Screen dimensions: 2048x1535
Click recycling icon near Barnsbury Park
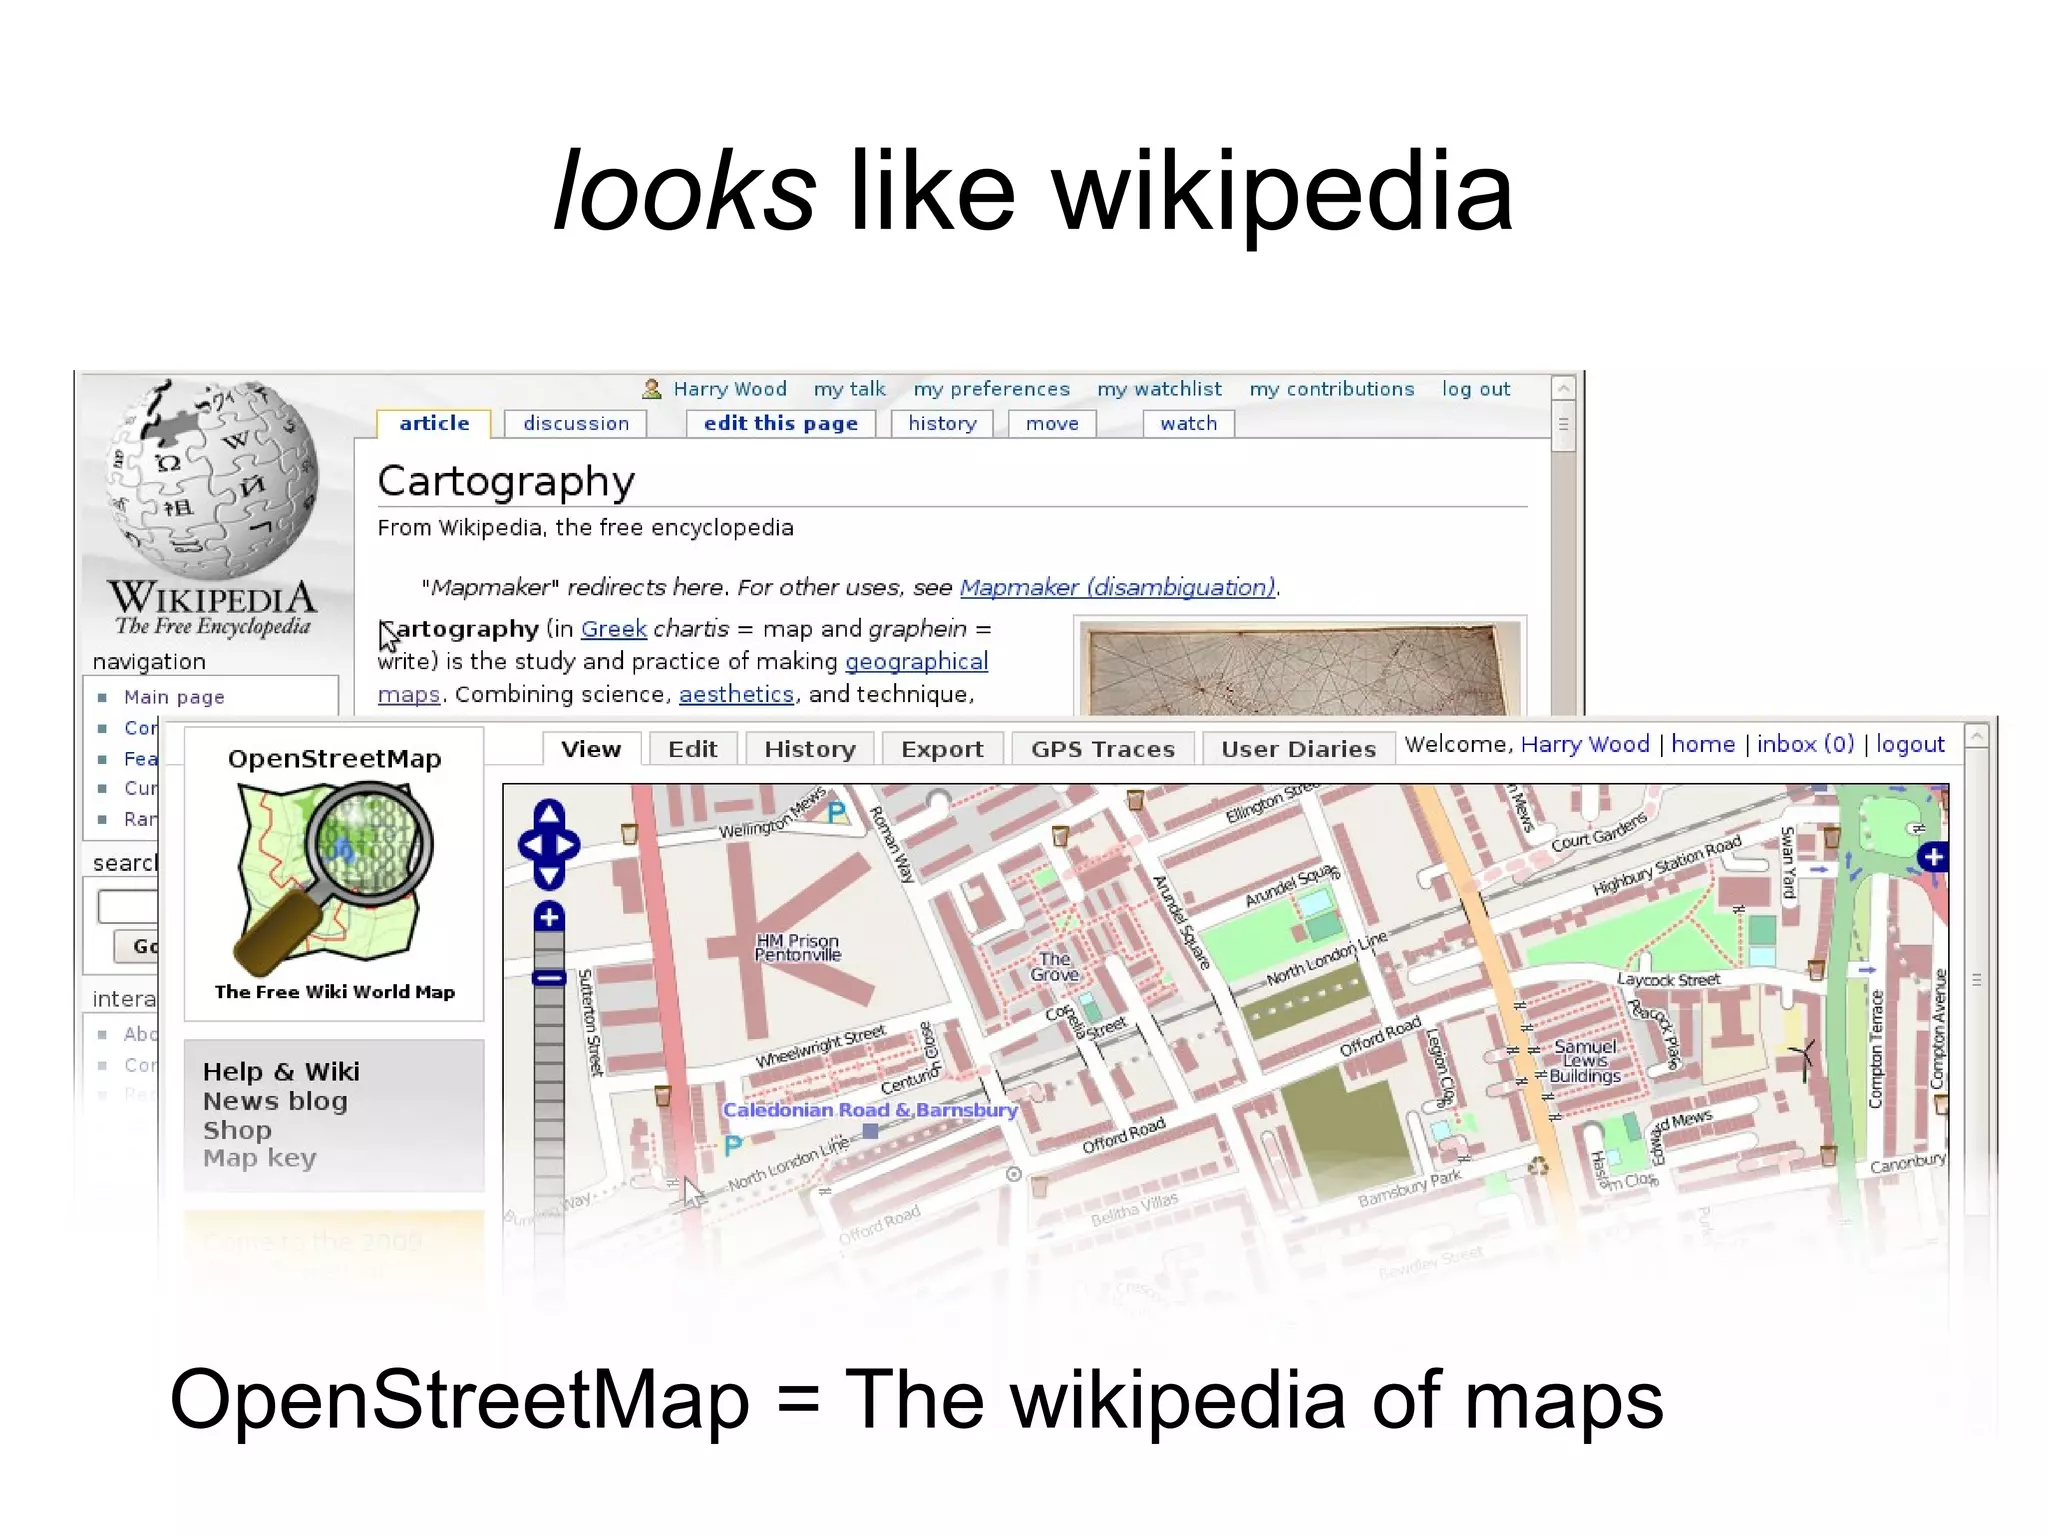tap(1537, 1166)
